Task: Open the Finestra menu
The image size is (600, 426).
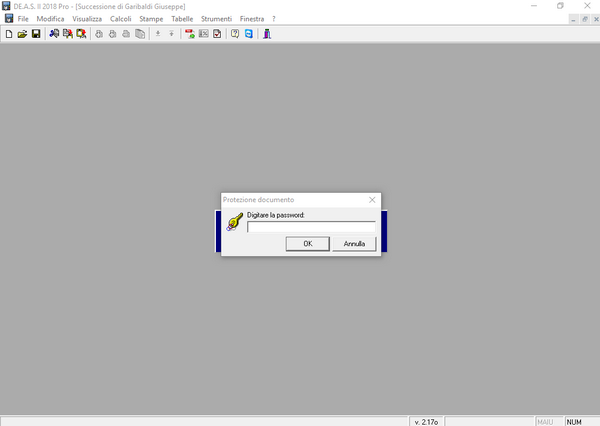Action: point(252,19)
